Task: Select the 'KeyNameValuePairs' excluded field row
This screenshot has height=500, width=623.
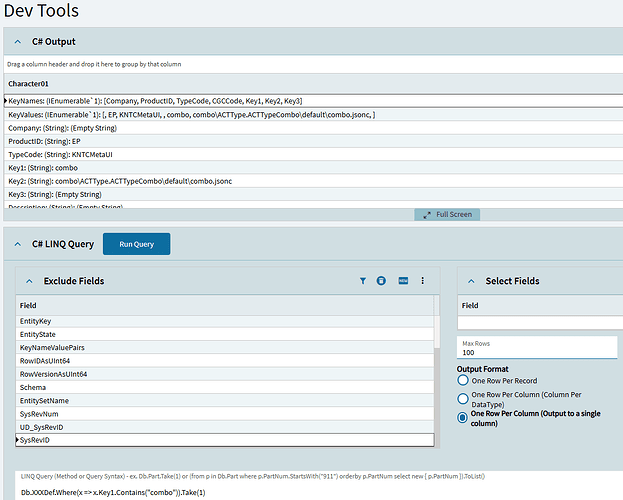Action: [x=225, y=347]
